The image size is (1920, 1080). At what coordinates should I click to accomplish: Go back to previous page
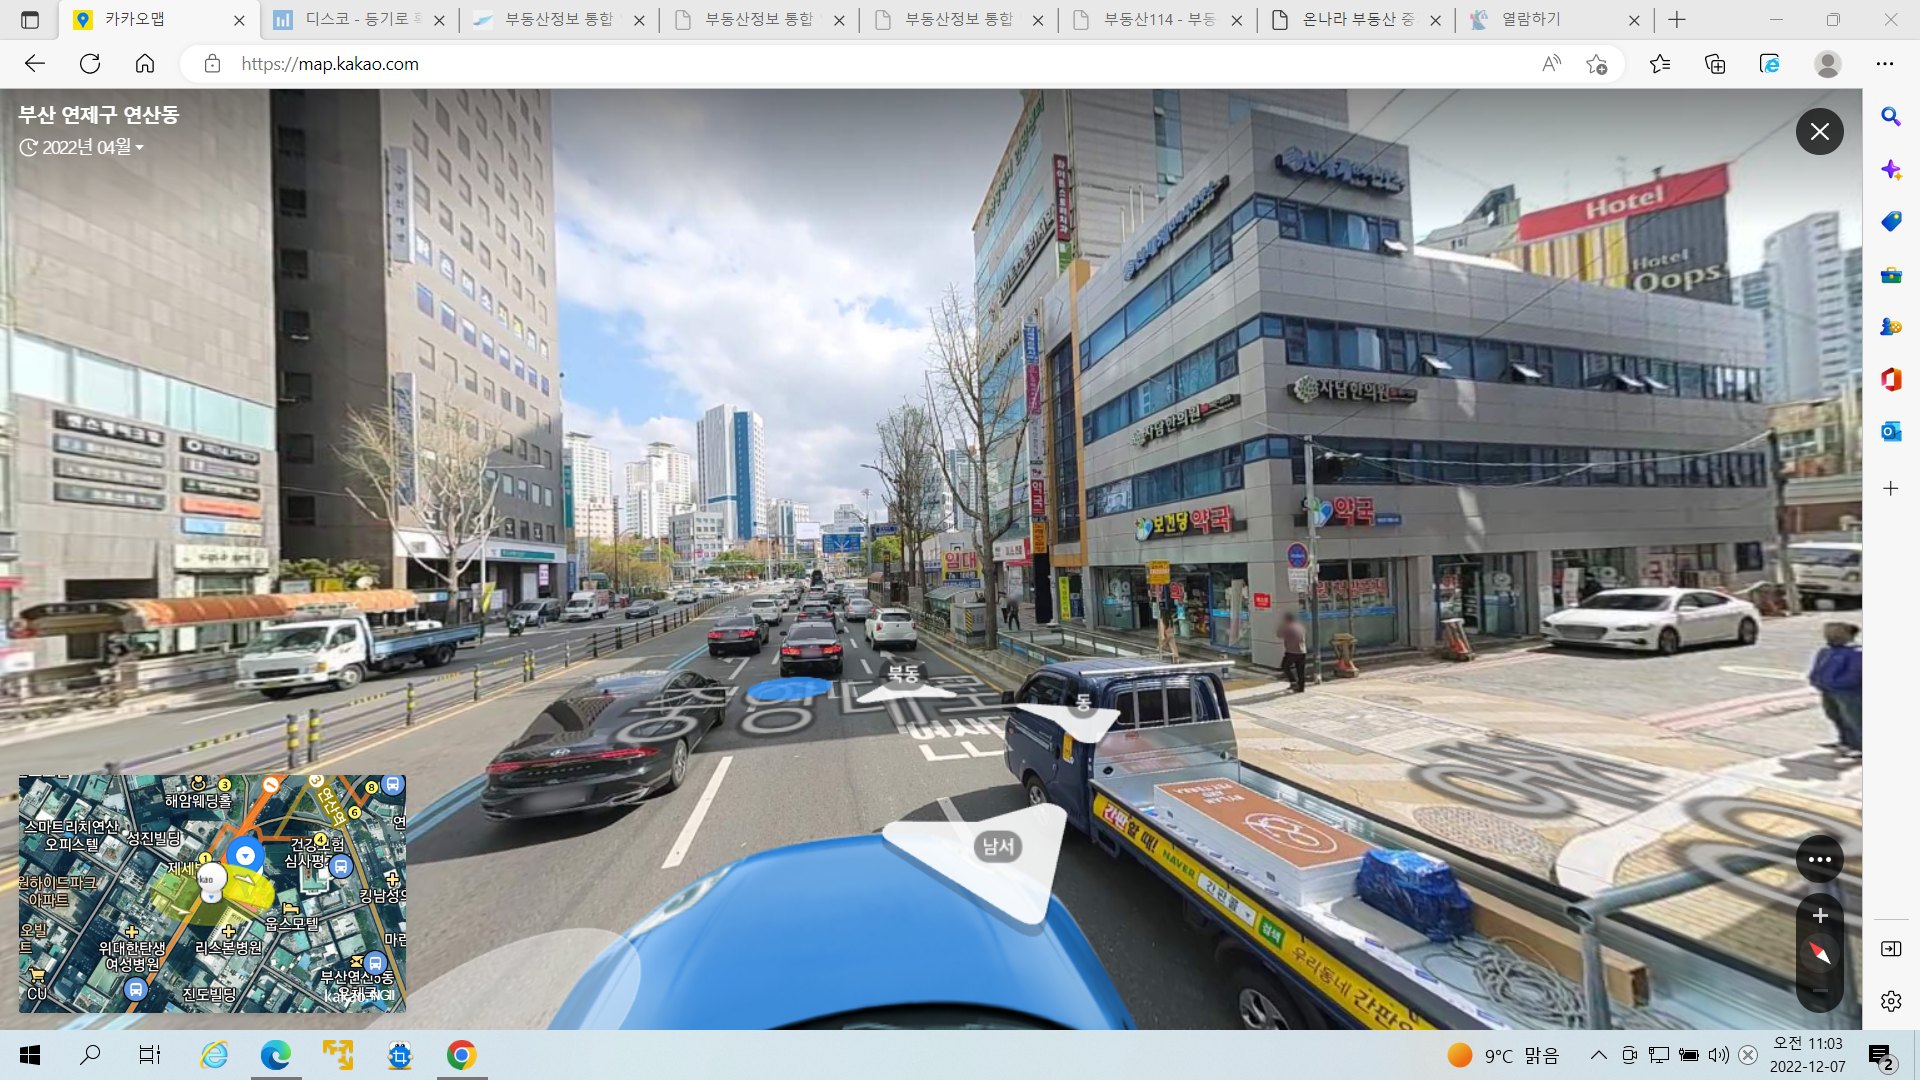point(35,64)
